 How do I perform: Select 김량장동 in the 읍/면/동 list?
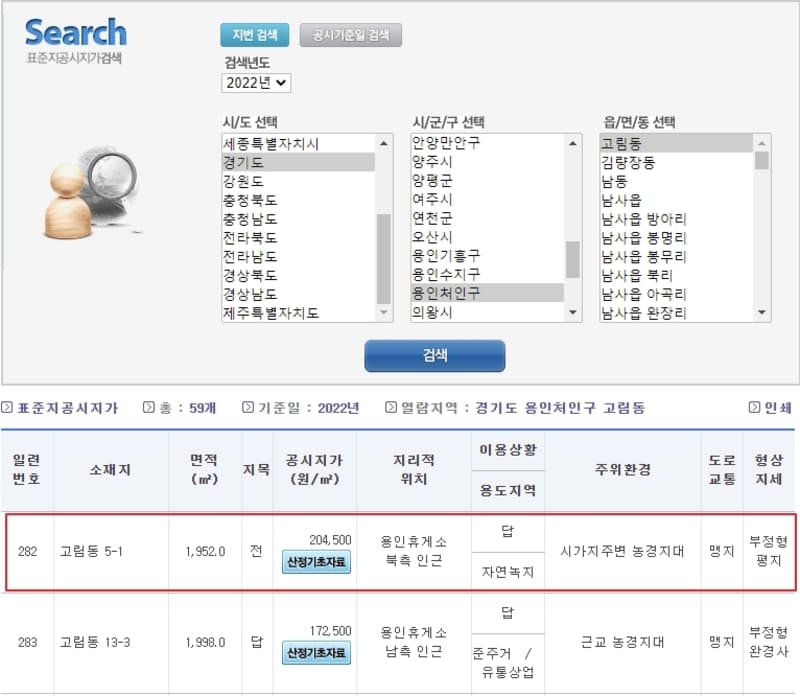coord(676,162)
